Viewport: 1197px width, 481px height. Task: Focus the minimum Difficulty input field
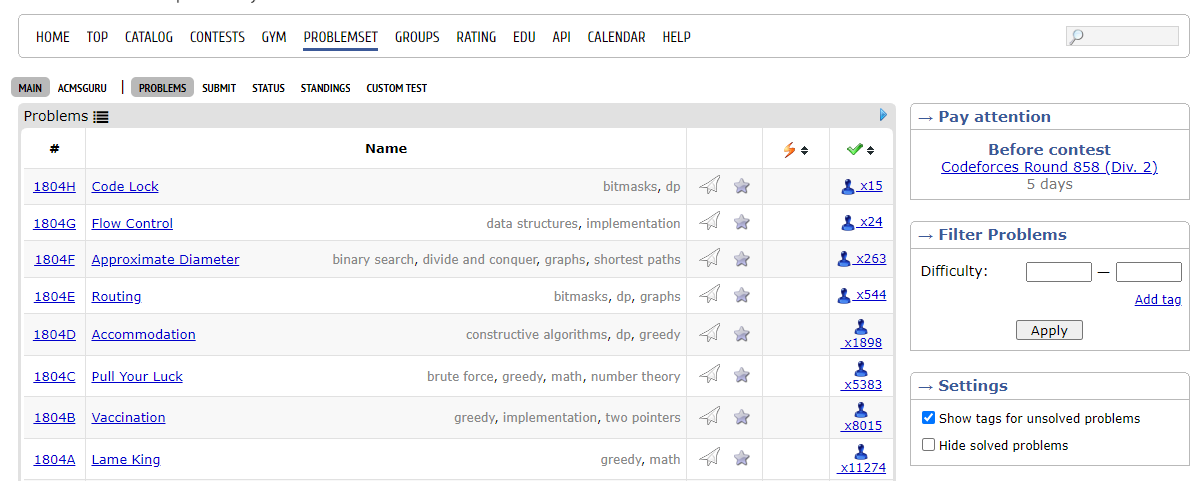(1058, 271)
